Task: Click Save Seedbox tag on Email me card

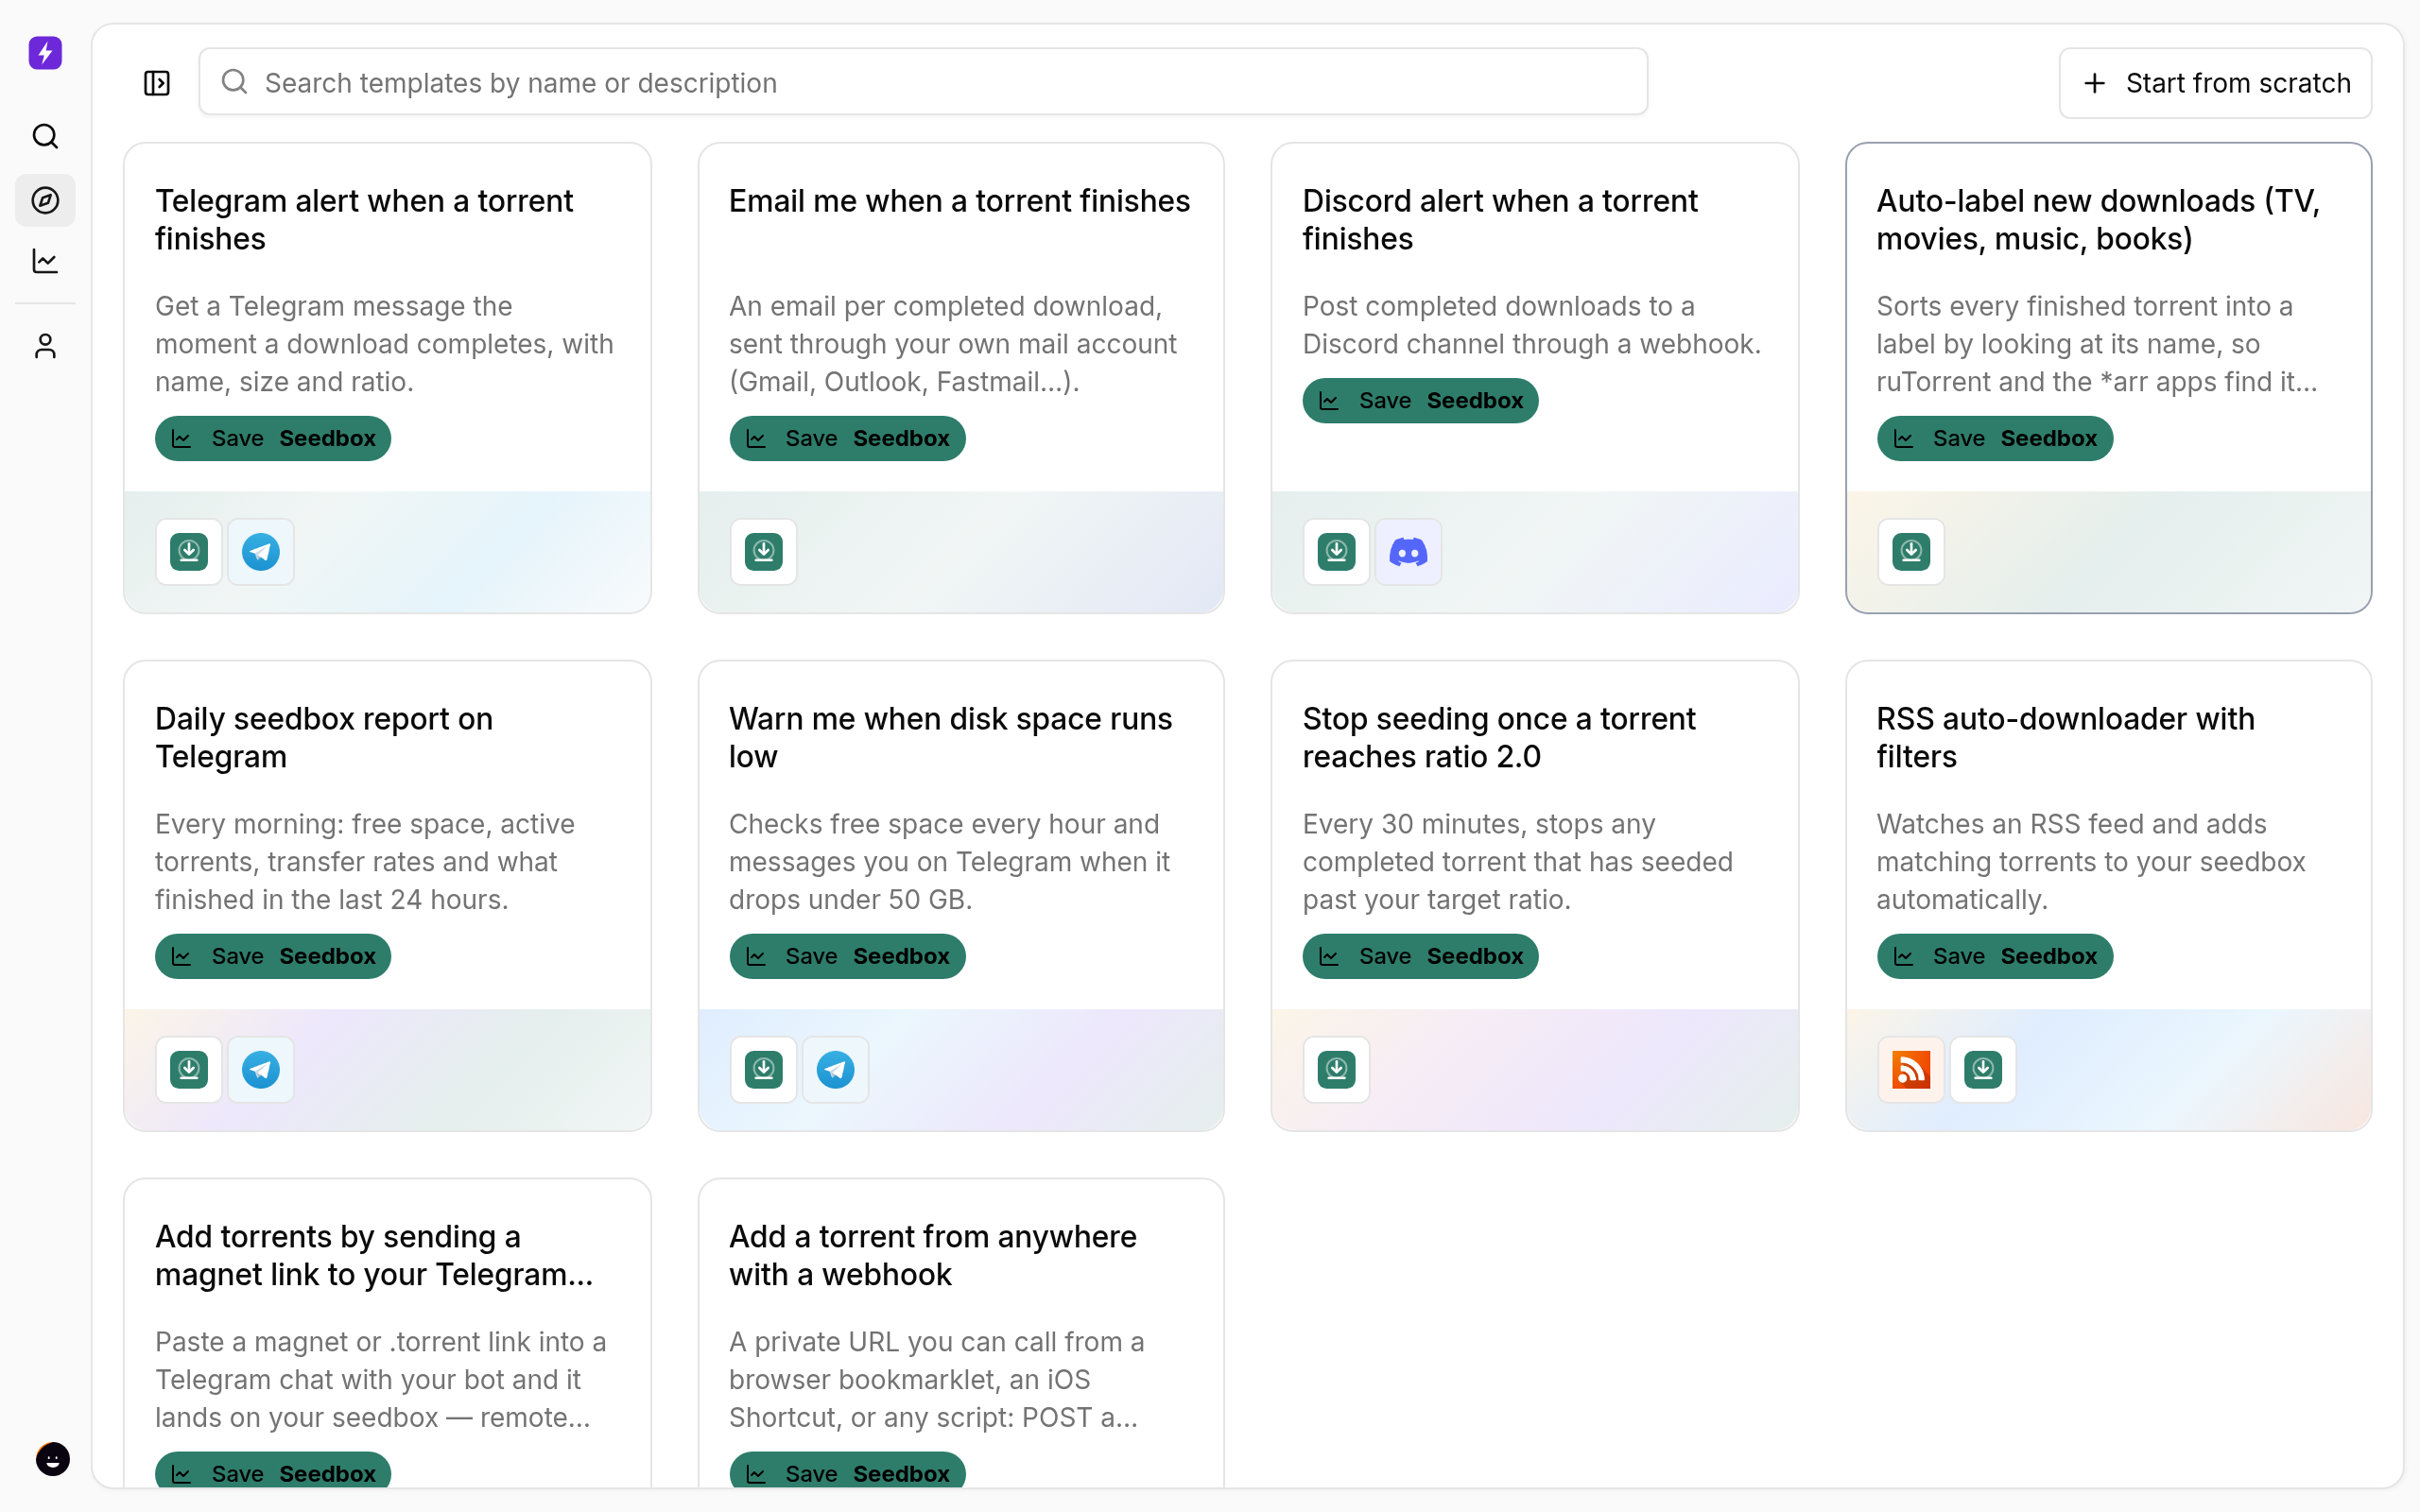Action: point(847,438)
